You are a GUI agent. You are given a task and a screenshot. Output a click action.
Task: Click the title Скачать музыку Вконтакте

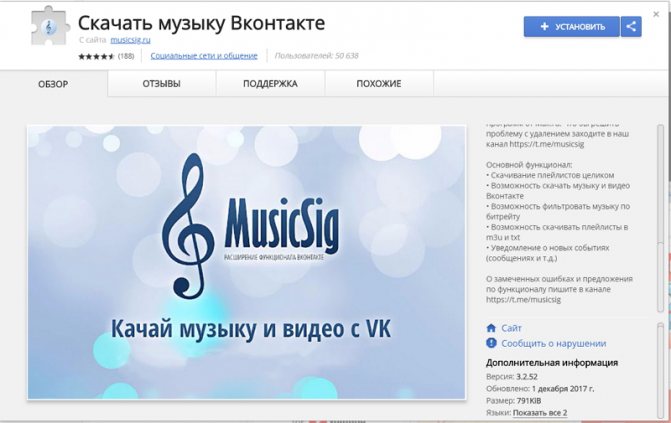coord(201,23)
